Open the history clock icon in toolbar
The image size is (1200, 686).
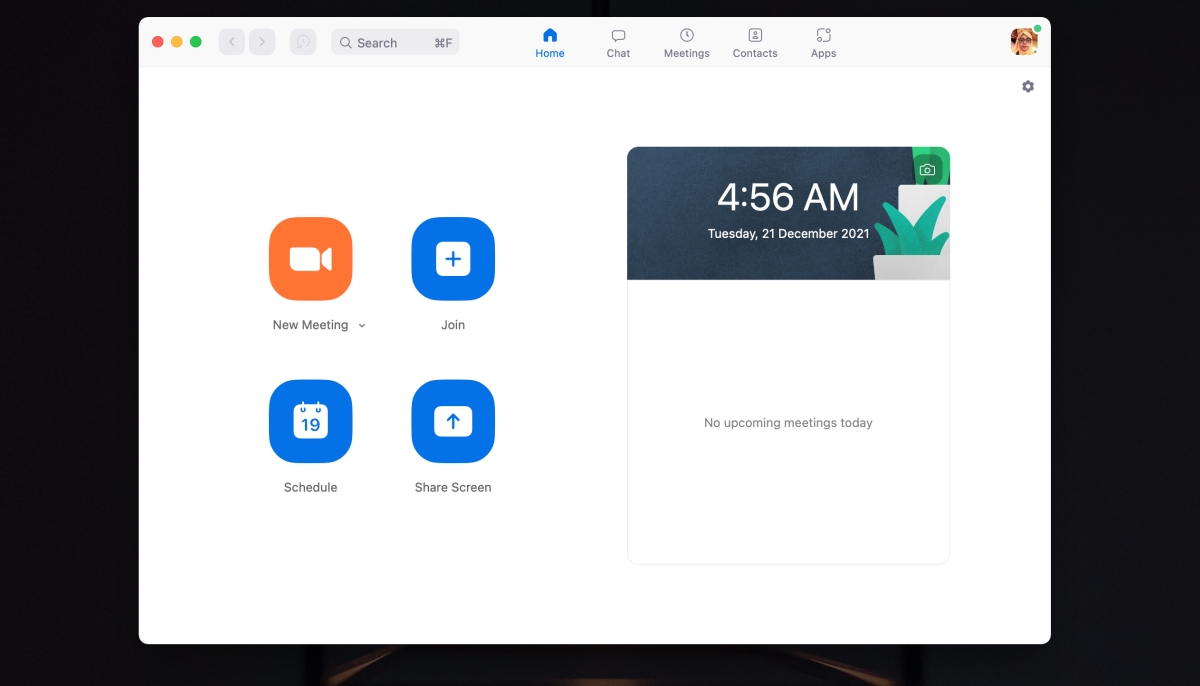(x=303, y=42)
